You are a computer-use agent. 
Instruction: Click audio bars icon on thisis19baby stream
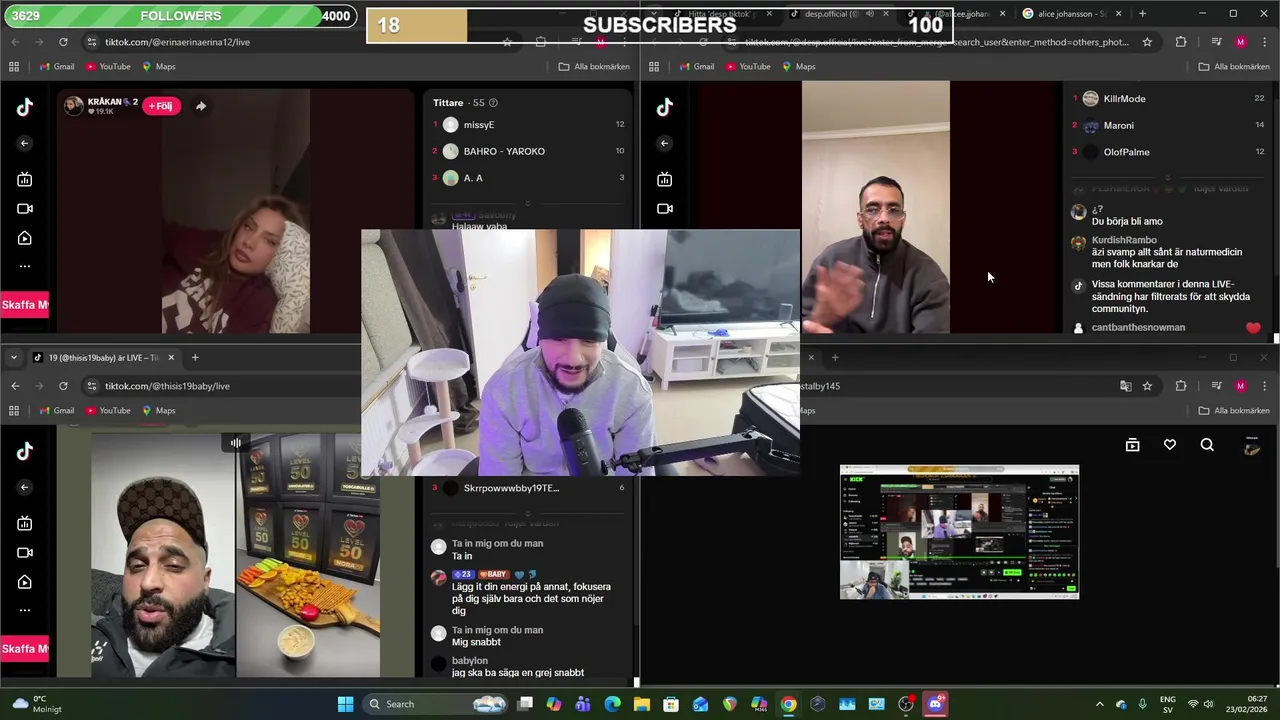pyautogui.click(x=236, y=443)
